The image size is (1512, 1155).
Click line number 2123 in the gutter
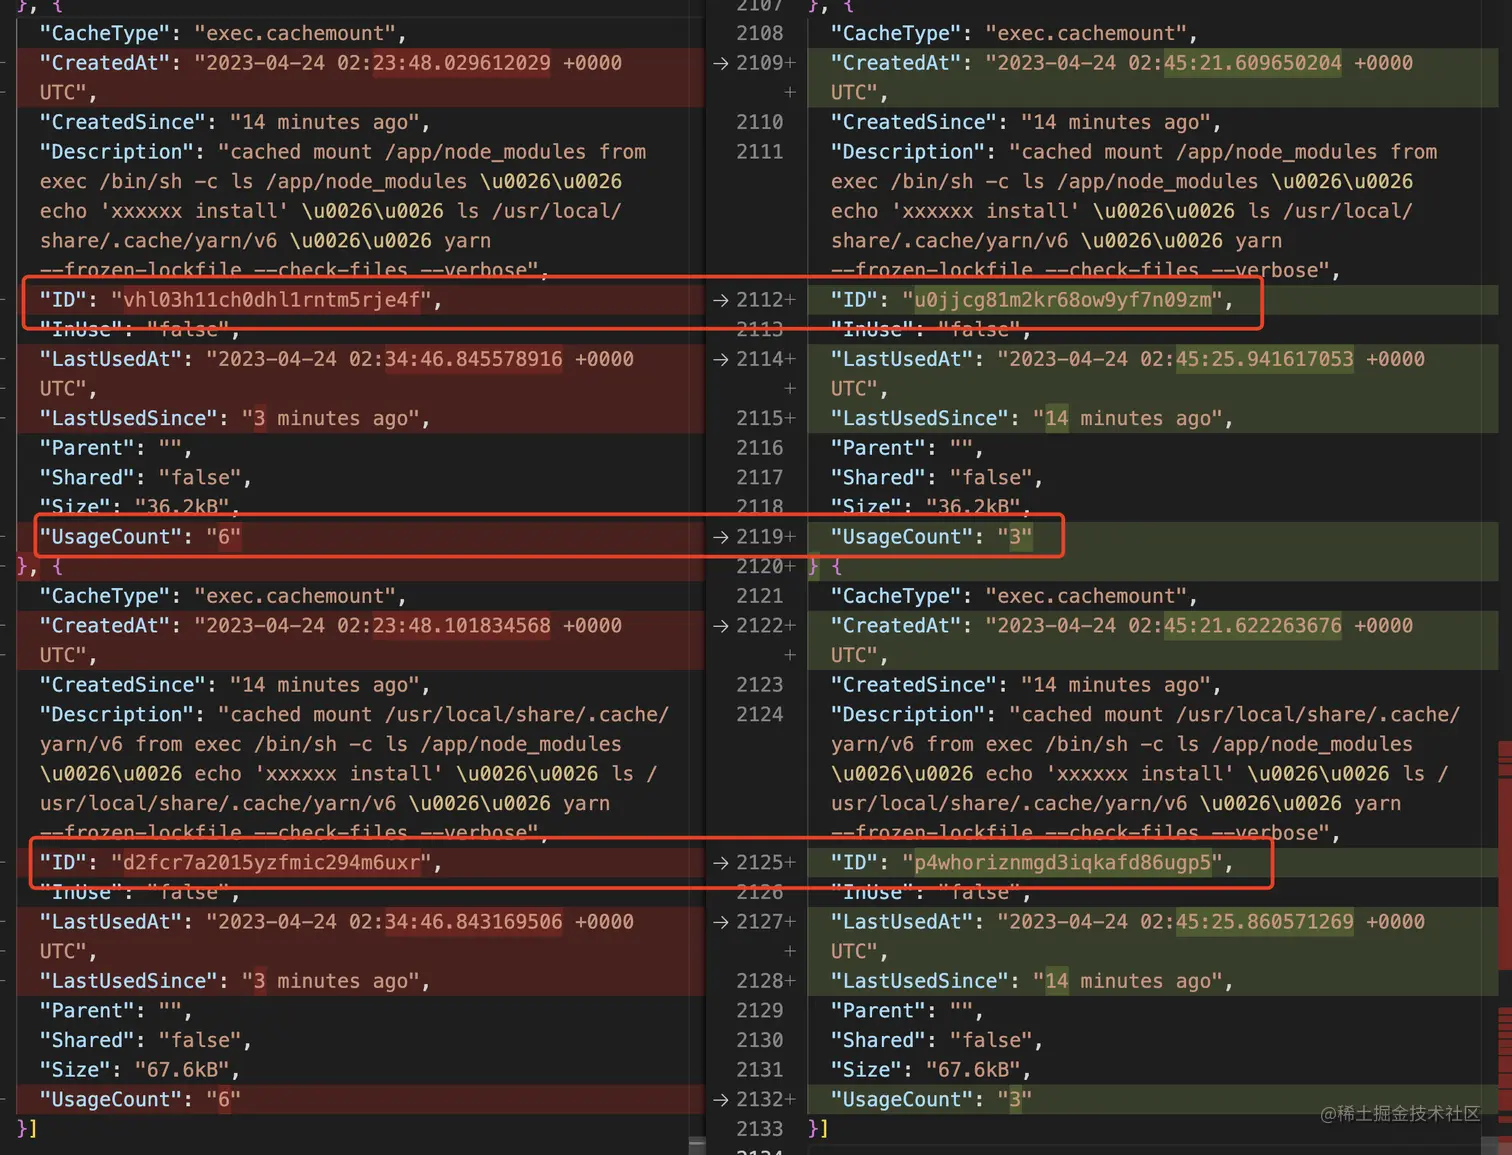tap(760, 685)
